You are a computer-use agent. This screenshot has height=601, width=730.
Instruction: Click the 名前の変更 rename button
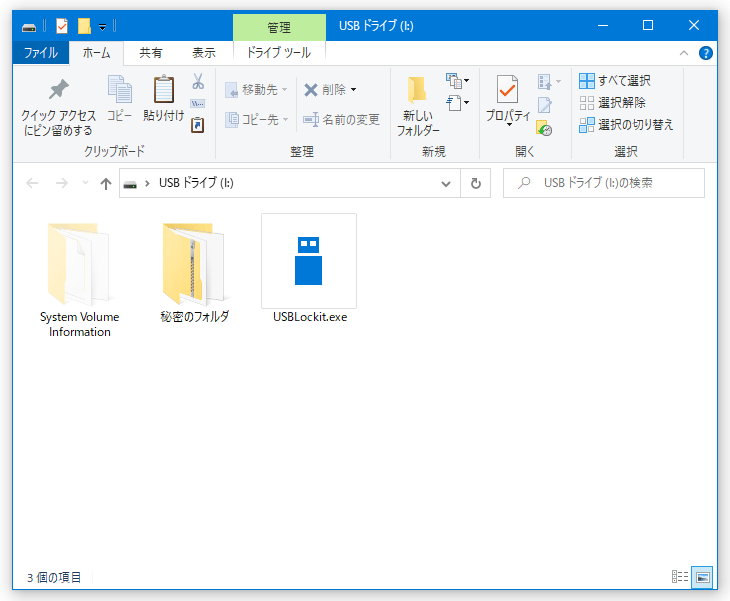[341, 120]
